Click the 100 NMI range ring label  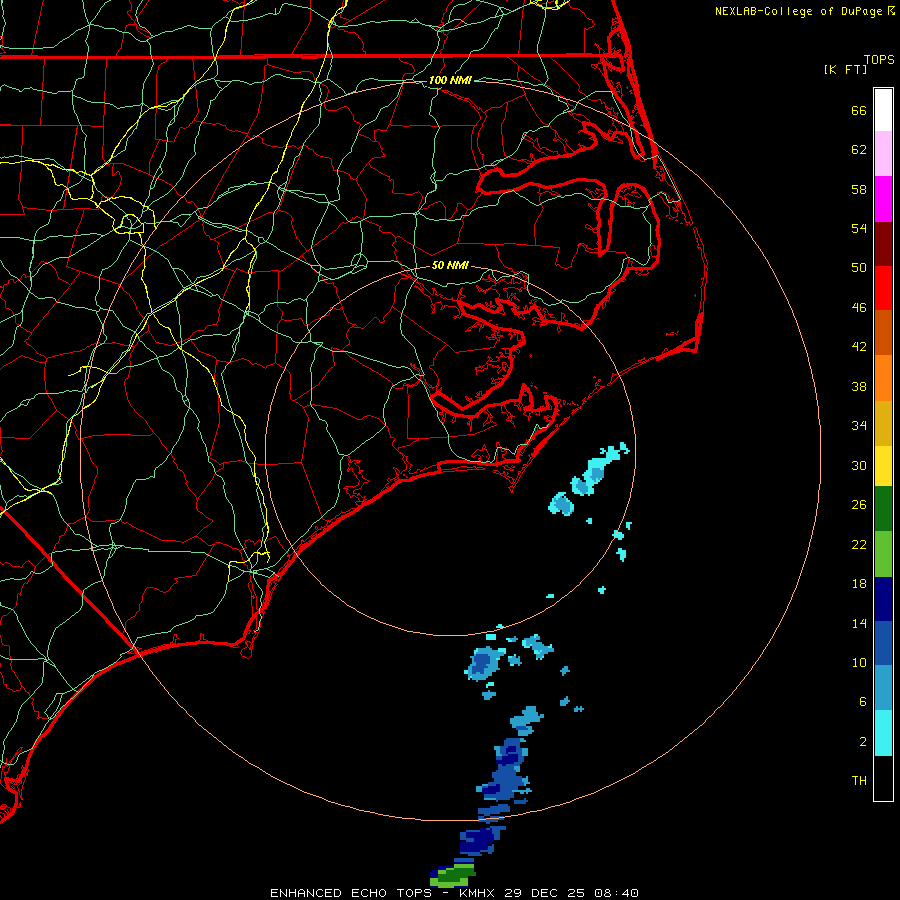click(x=450, y=80)
